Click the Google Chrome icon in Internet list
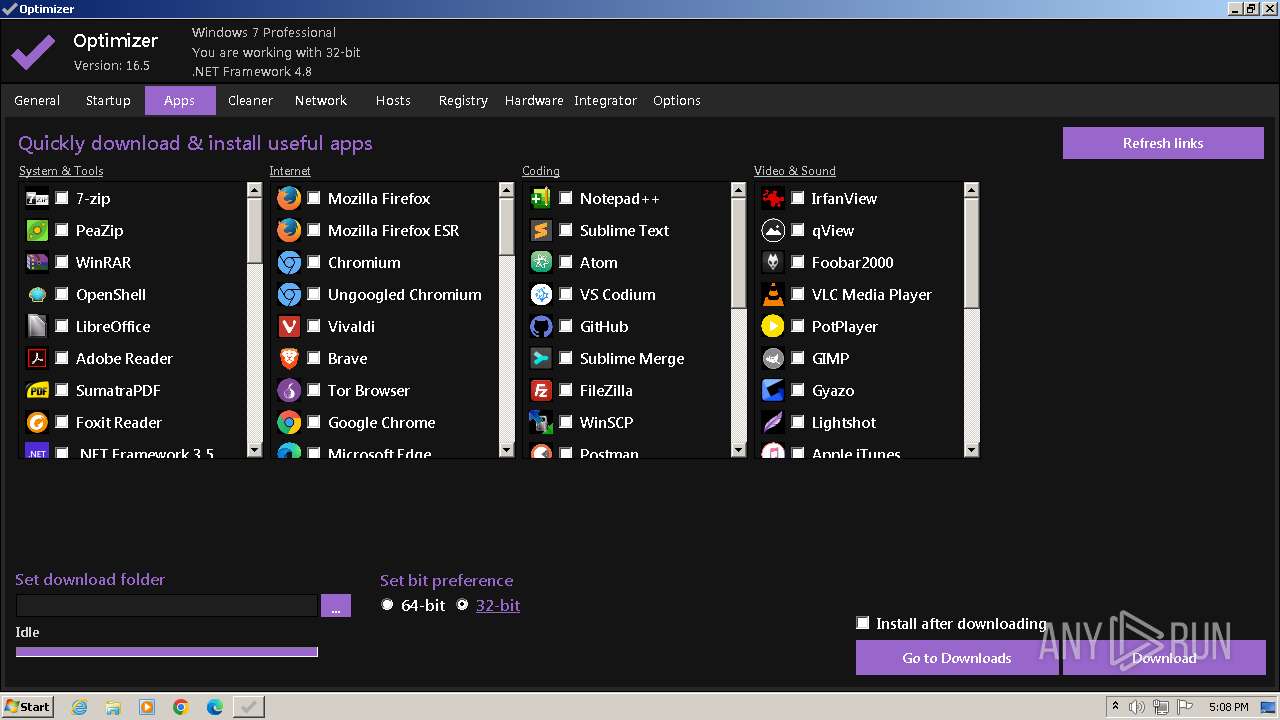The height and width of the screenshot is (720, 1280). pyautogui.click(x=289, y=422)
